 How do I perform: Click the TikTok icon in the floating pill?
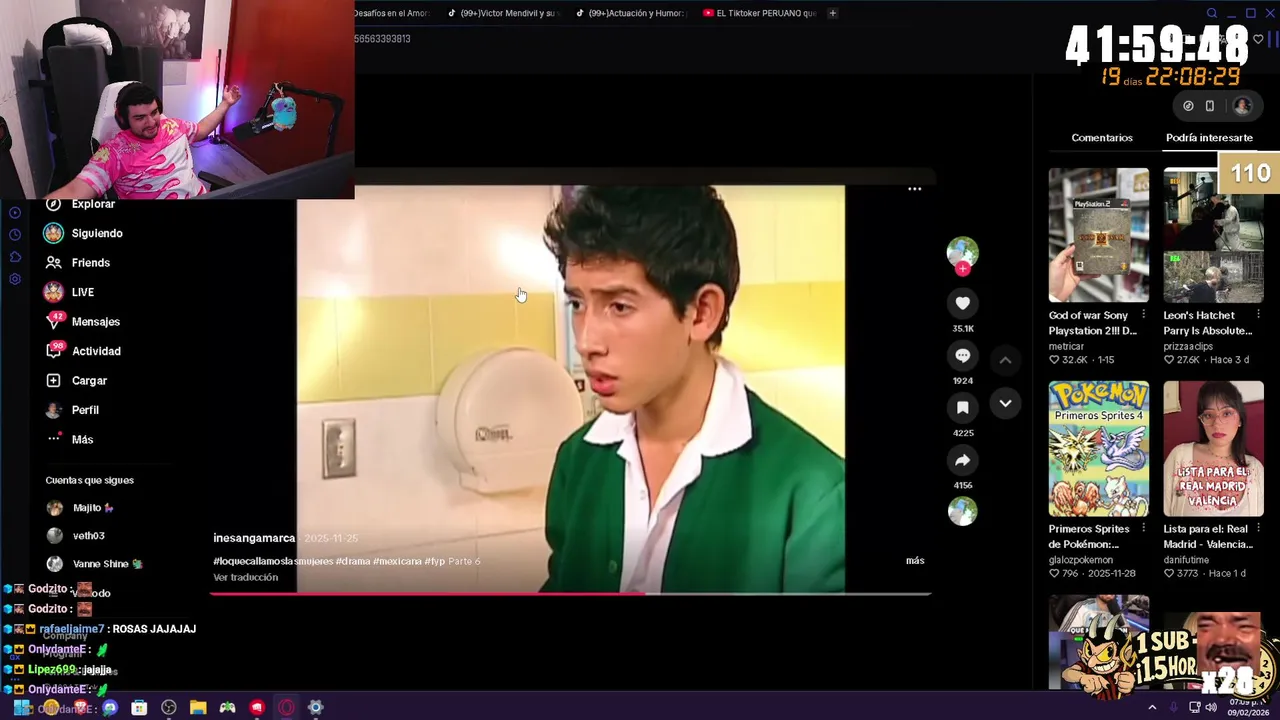coord(1188,105)
